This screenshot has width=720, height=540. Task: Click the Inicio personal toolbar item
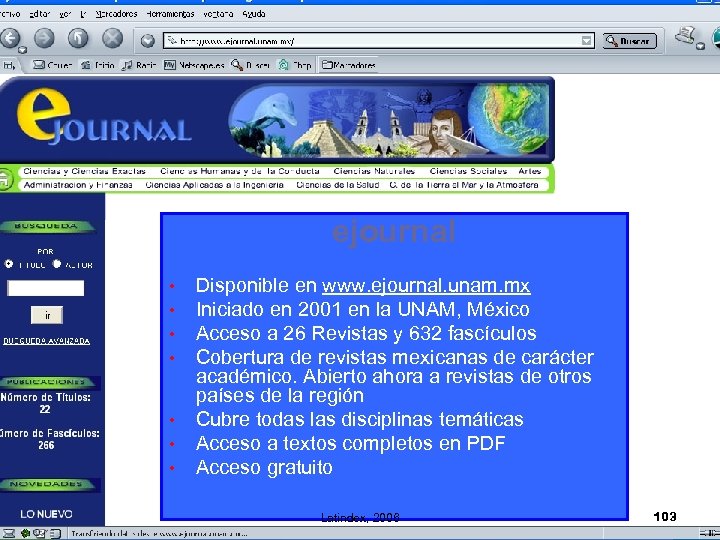point(97,65)
